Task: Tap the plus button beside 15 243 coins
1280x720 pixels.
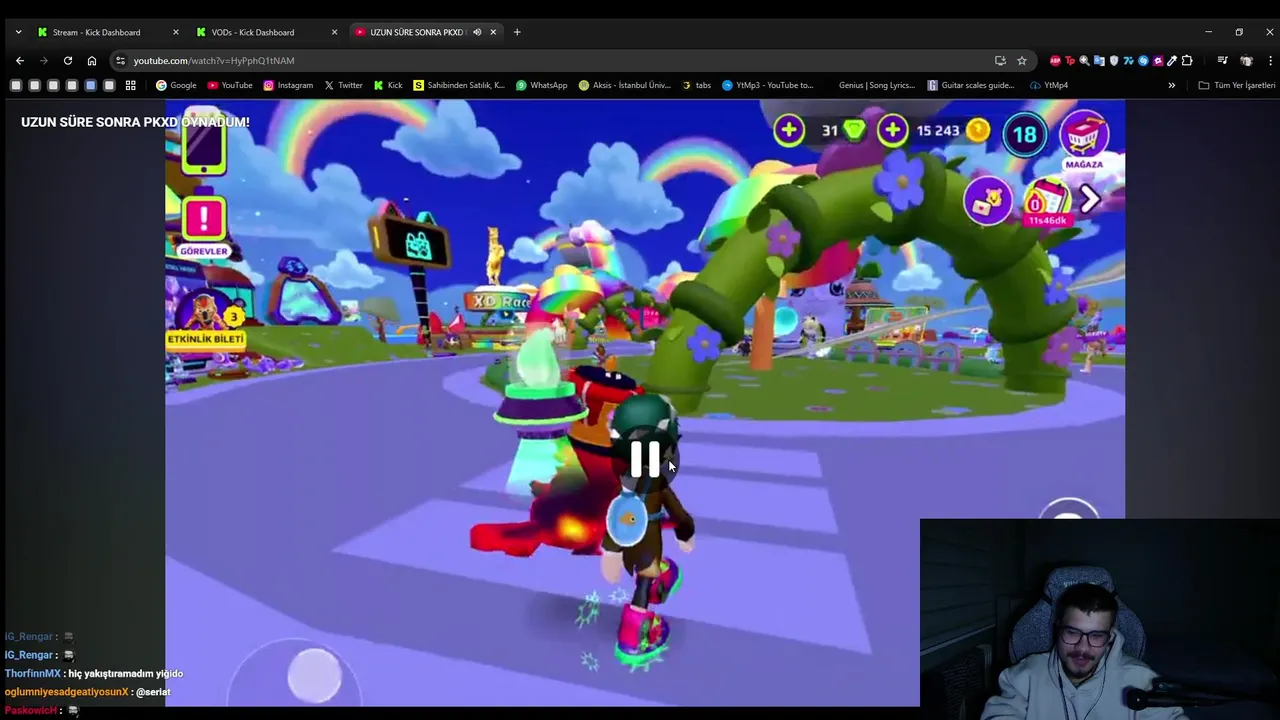Action: tap(892, 130)
